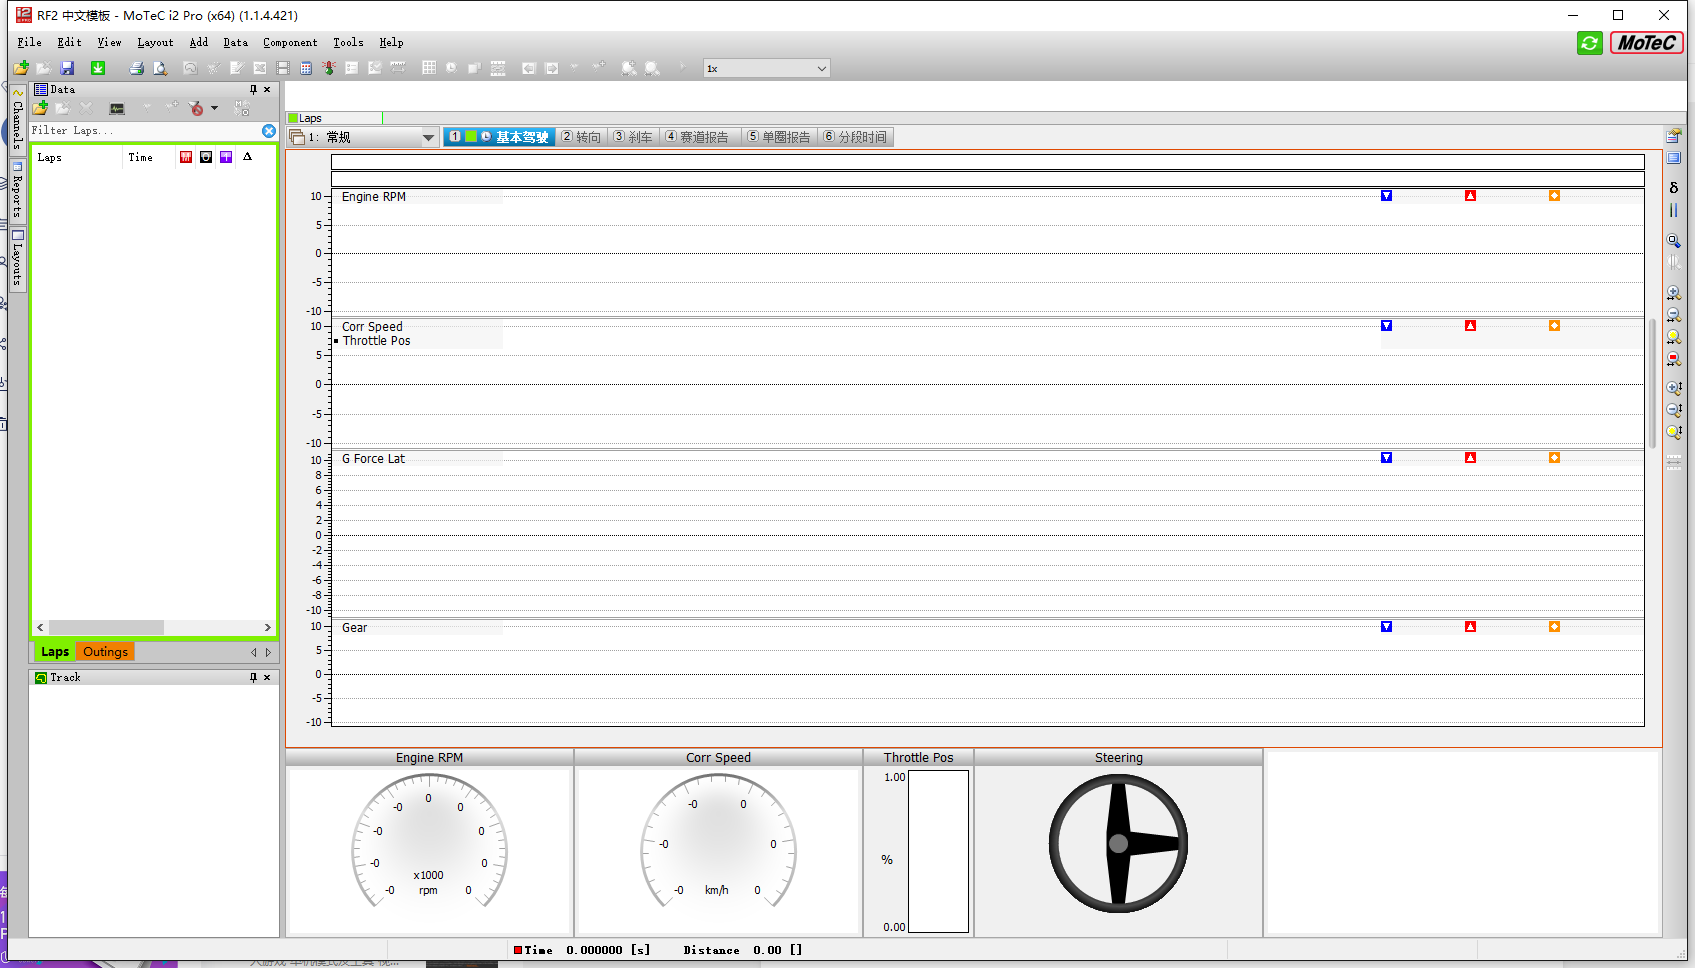Image resolution: width=1695 pixels, height=968 pixels.
Task: Toggle the pin on the Data panel
Action: (x=253, y=89)
